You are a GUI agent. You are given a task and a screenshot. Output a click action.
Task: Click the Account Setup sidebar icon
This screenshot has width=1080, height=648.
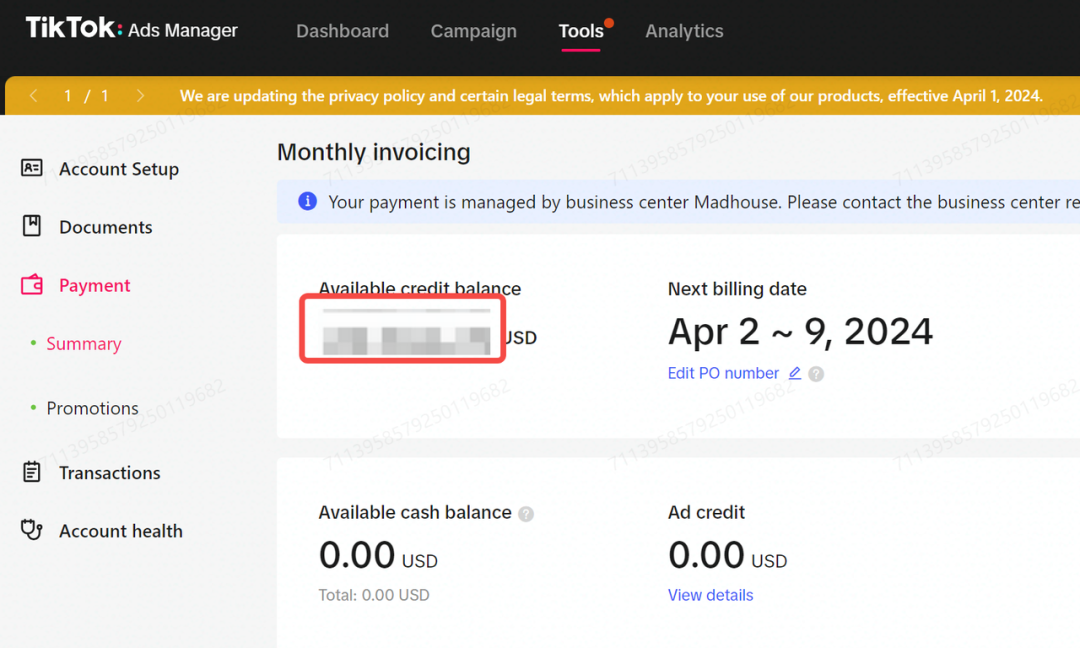[32, 168]
